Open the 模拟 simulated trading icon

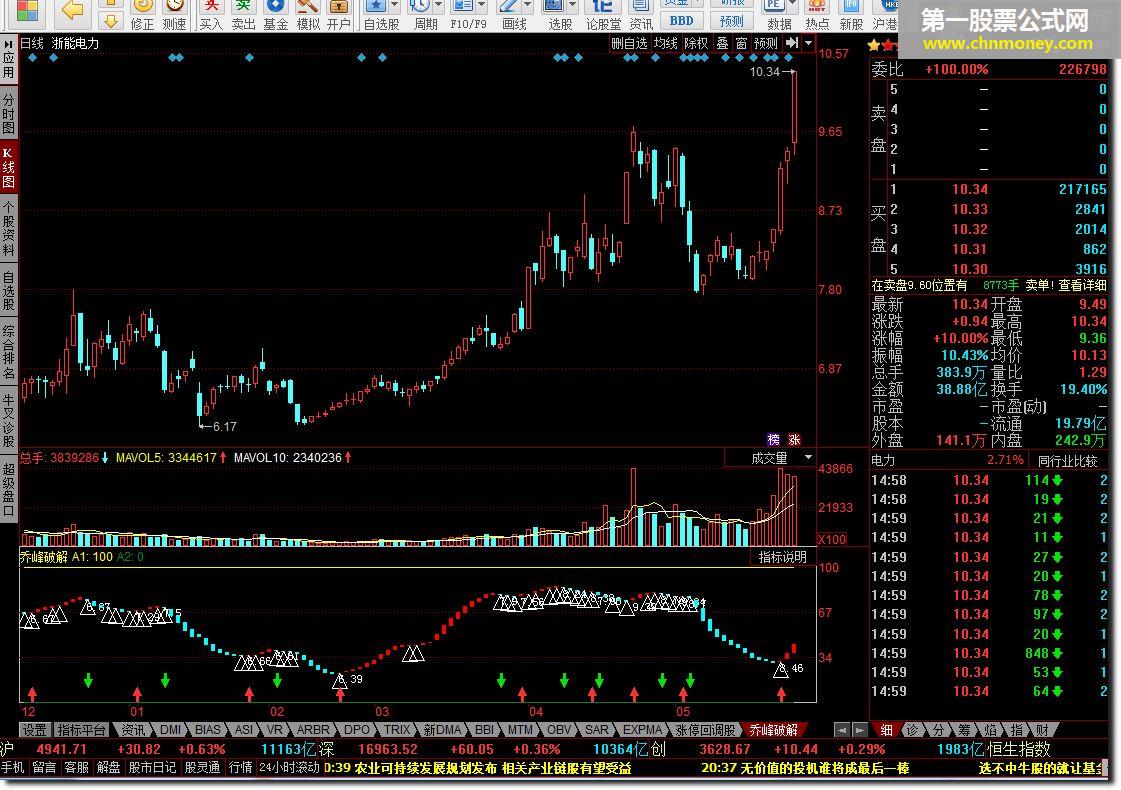coord(308,15)
